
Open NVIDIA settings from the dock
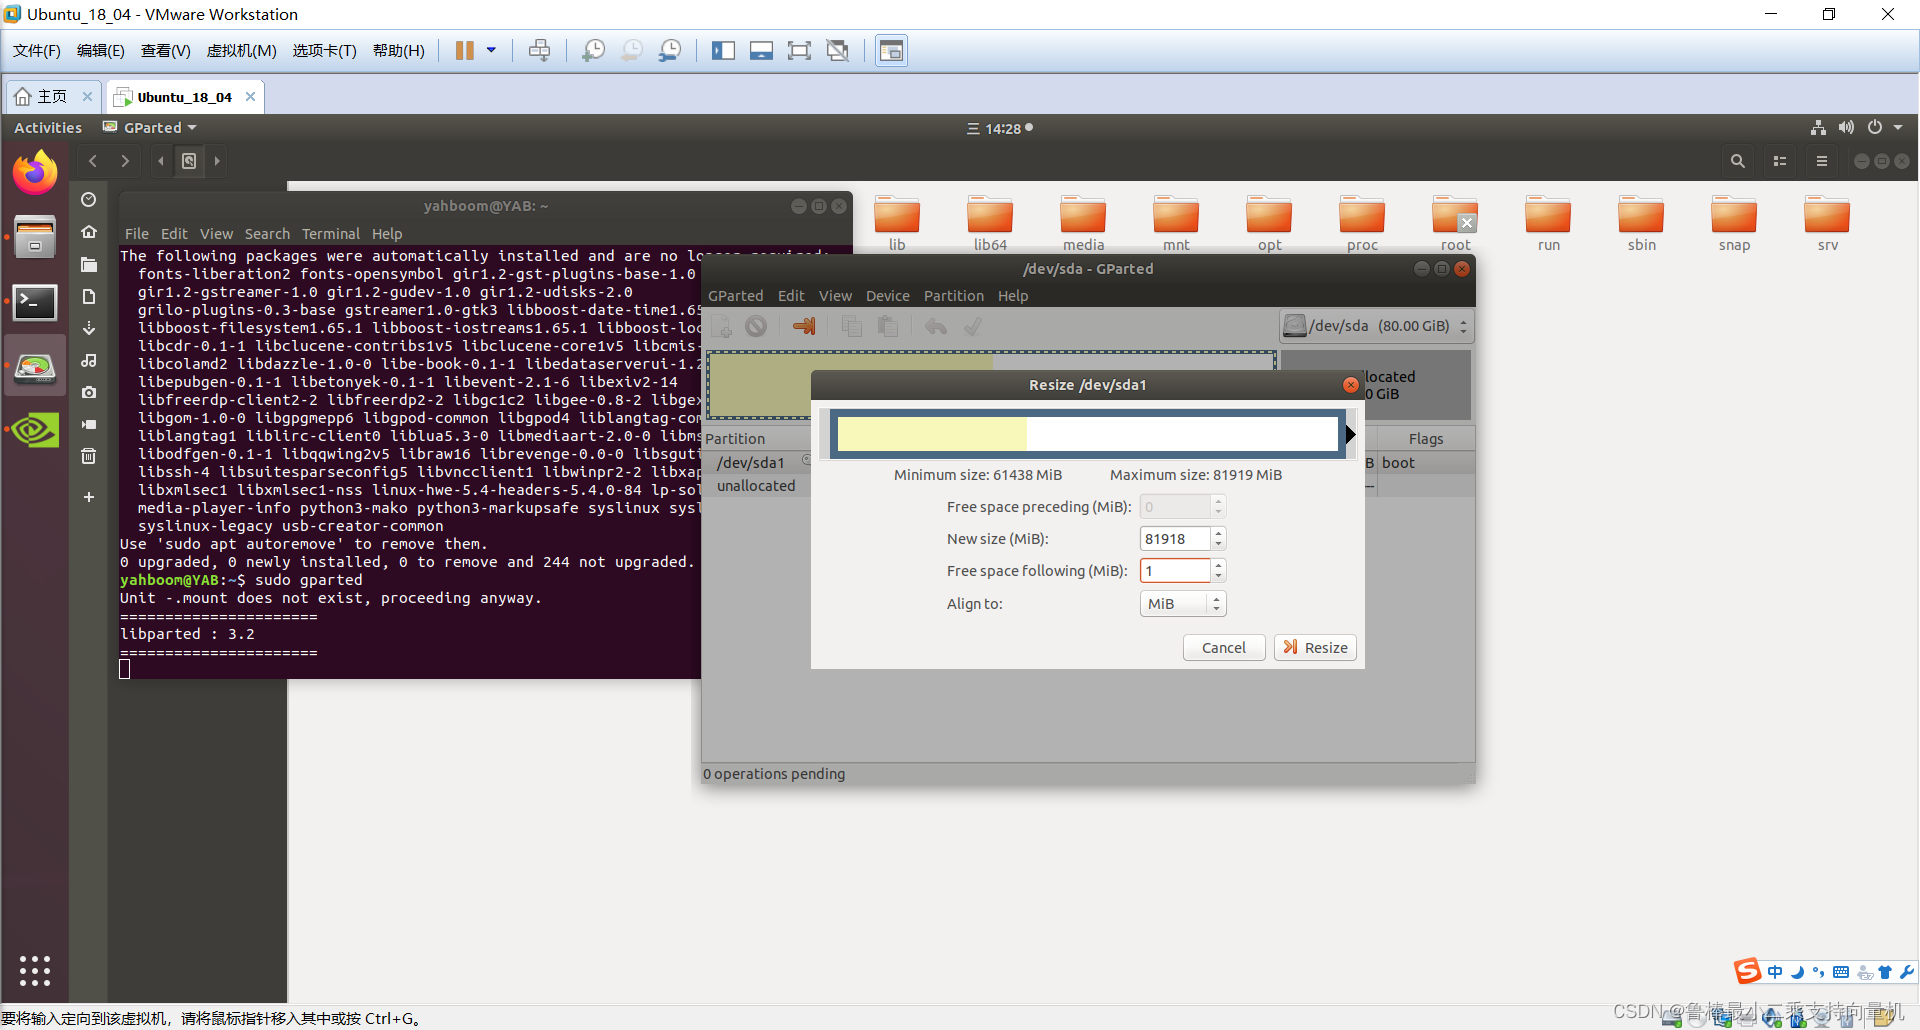pyautogui.click(x=35, y=430)
